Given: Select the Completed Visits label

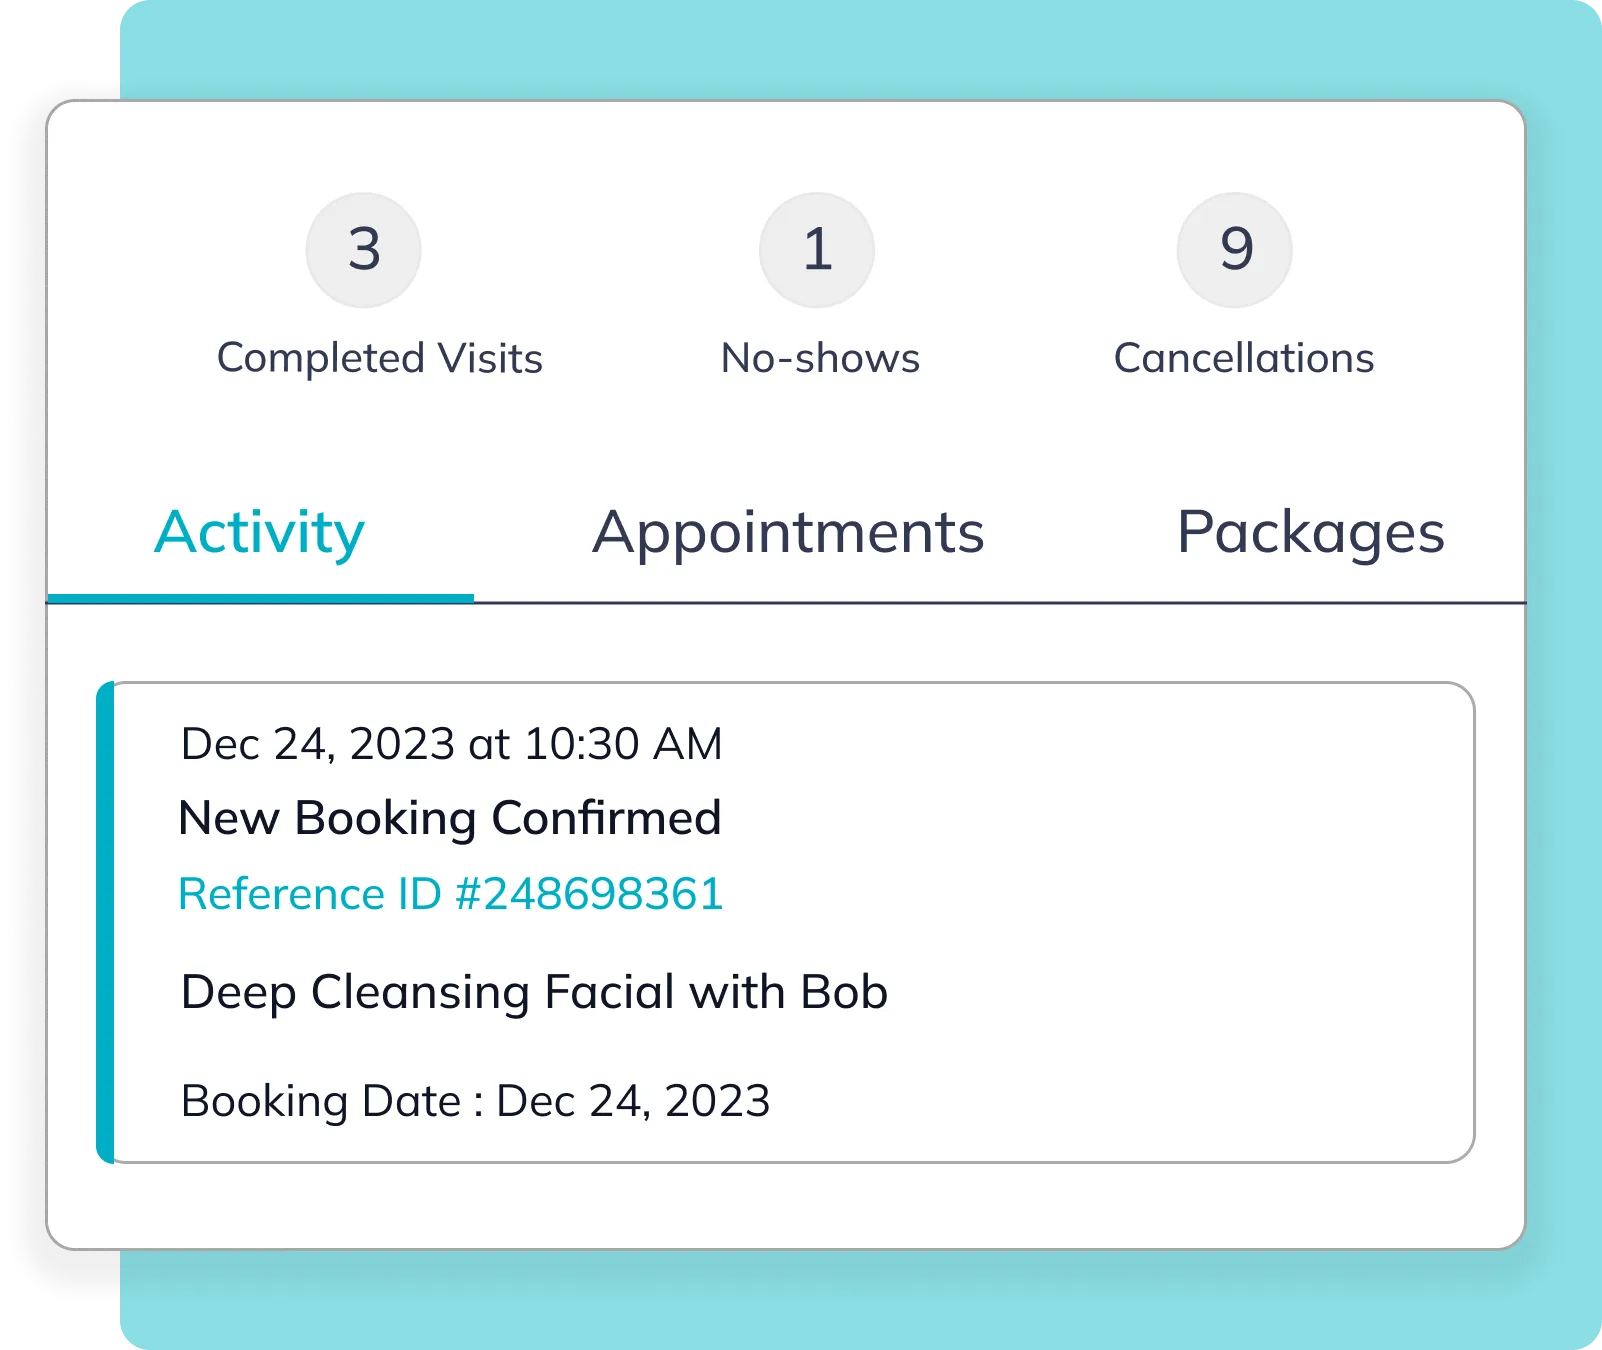Looking at the screenshot, I should [x=380, y=359].
